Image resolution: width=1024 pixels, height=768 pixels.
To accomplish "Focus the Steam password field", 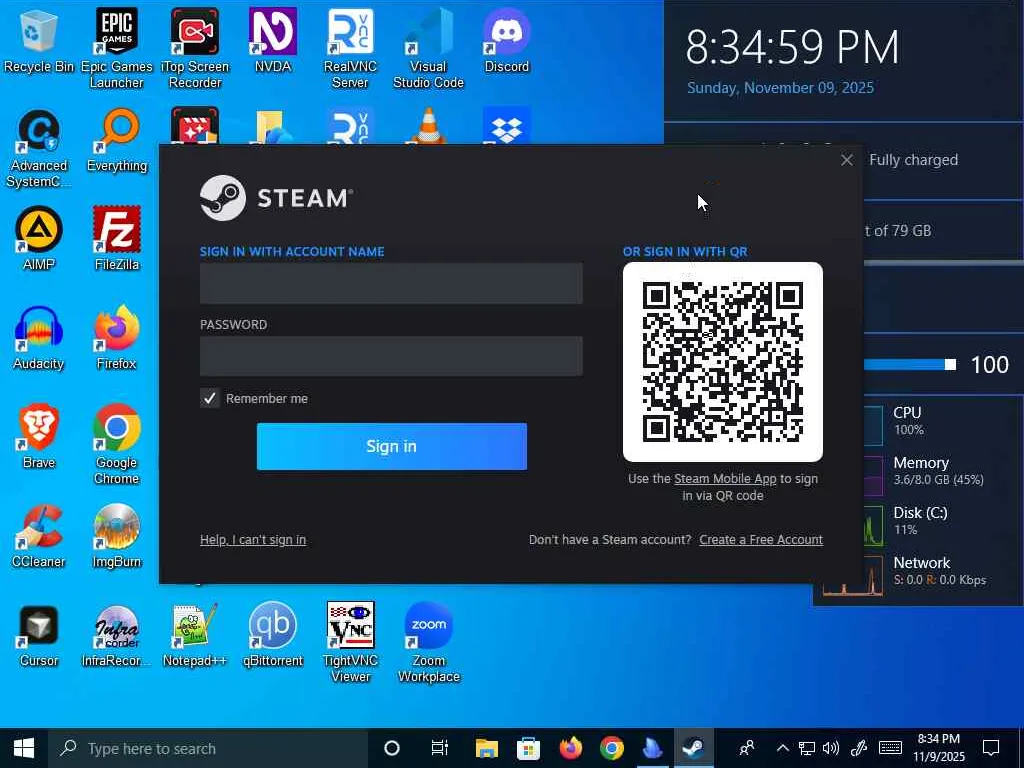I will pos(391,356).
